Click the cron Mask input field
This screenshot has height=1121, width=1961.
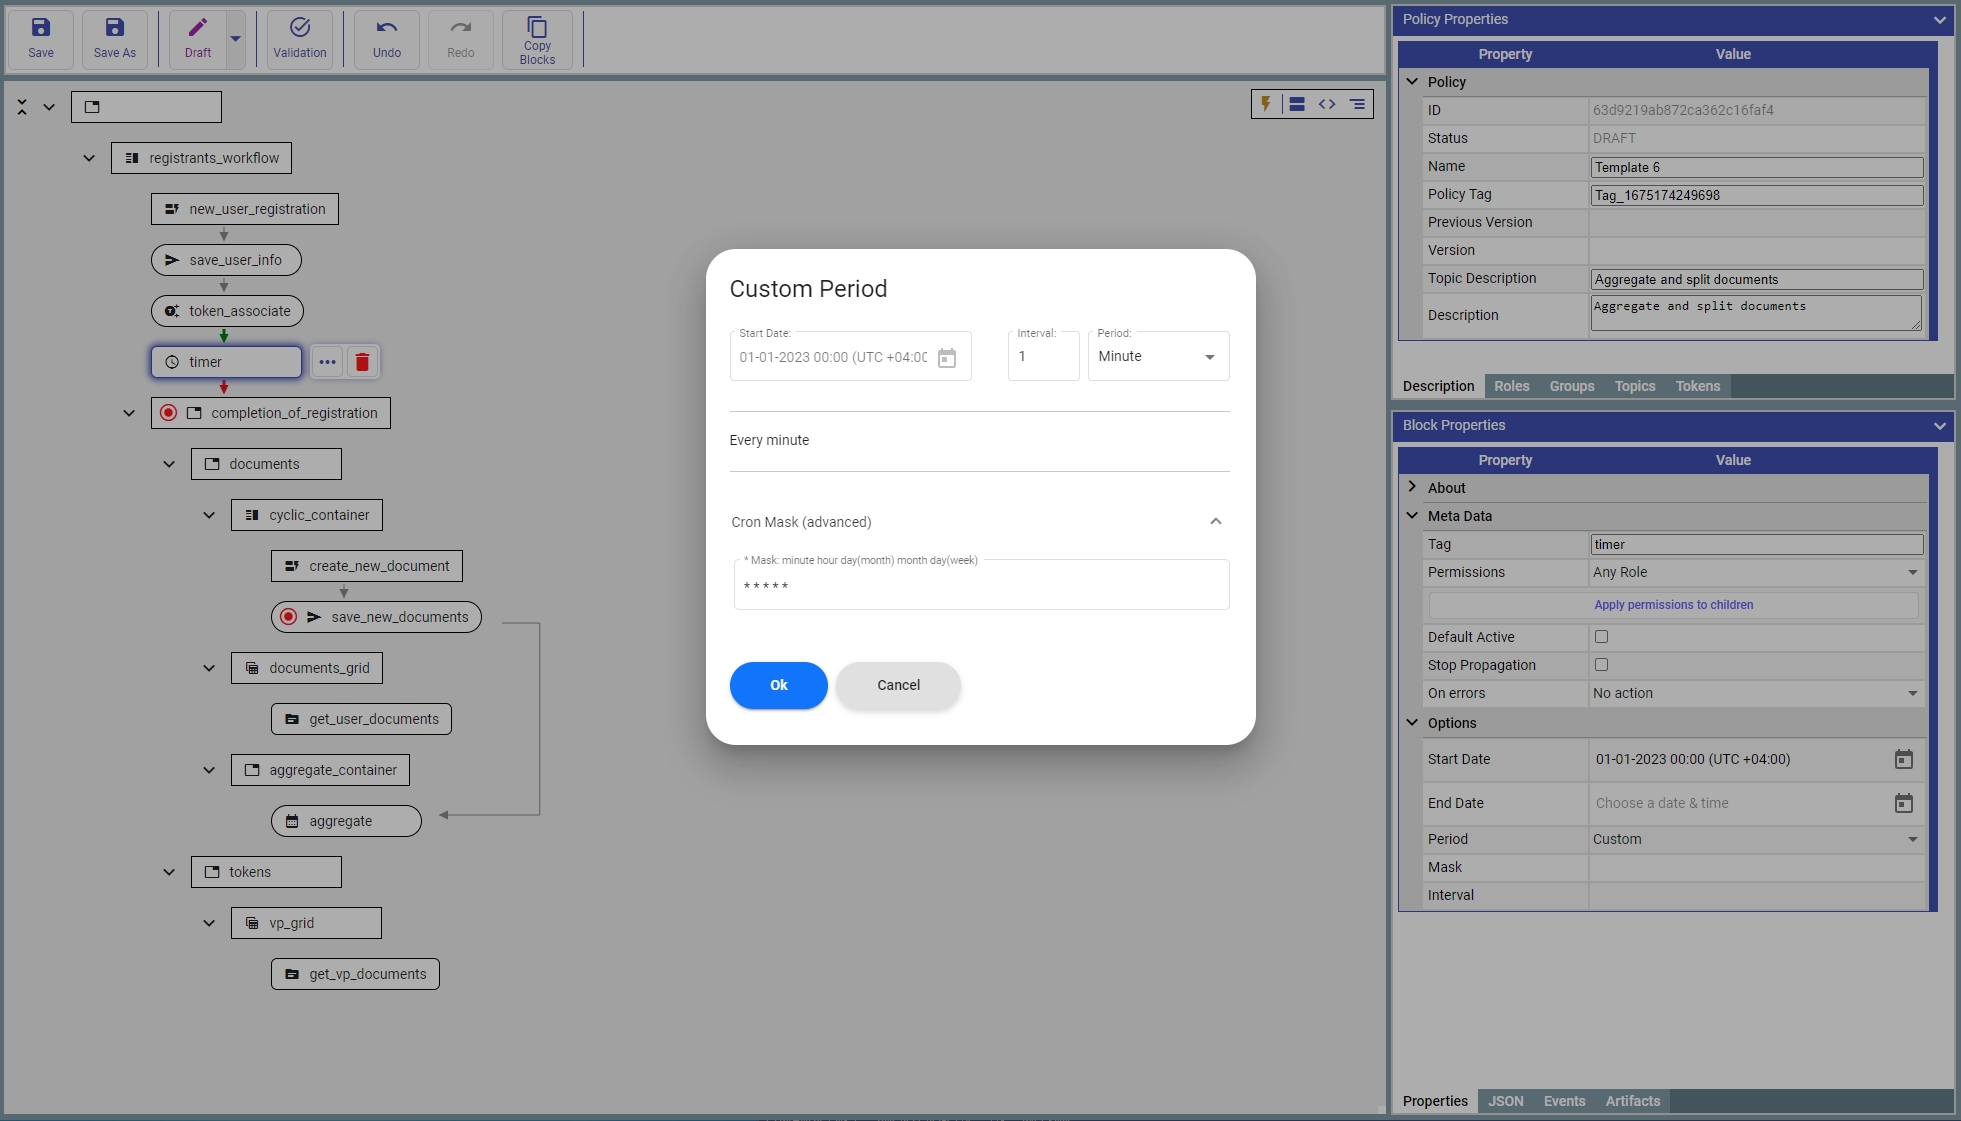point(980,587)
